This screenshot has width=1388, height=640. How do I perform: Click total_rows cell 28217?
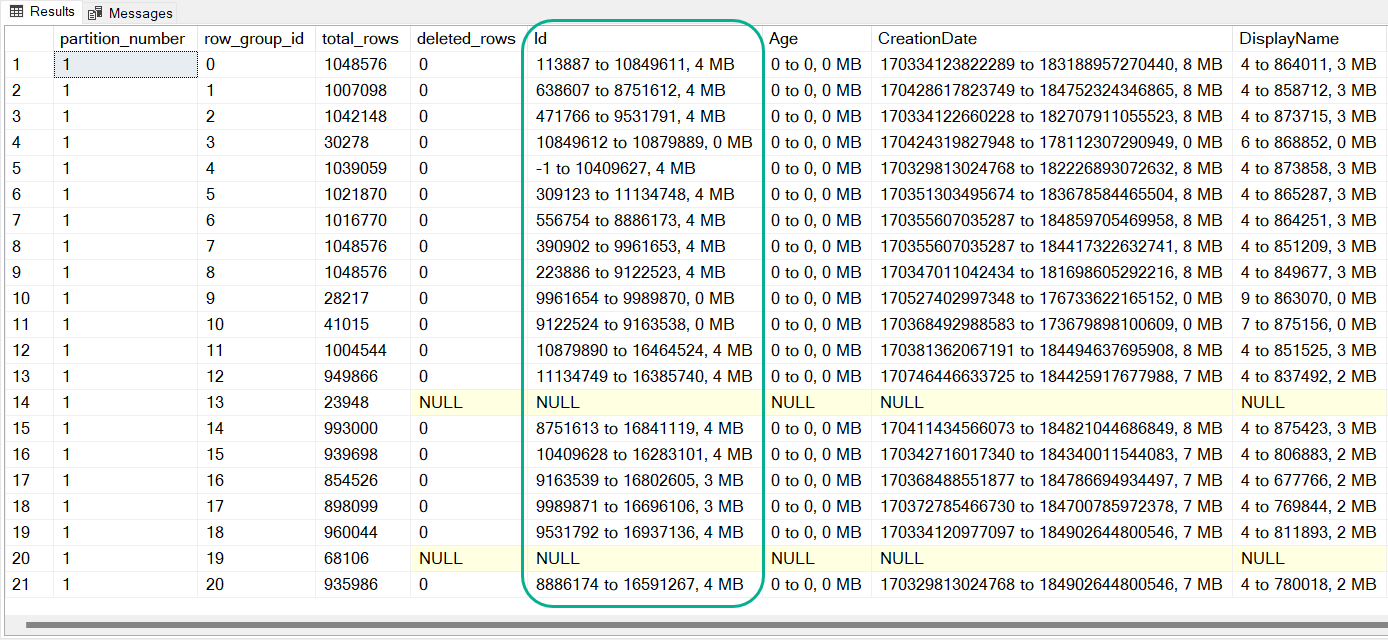click(362, 299)
